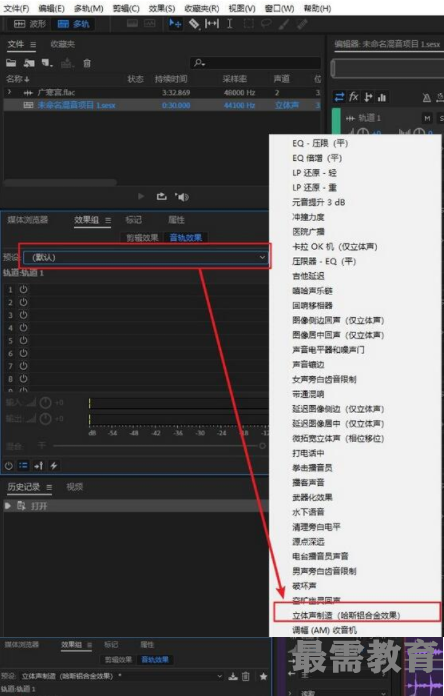The width and height of the screenshot is (444, 696).
Task: Click the 输入 gain knob in the effects rack
Action: 46,403
